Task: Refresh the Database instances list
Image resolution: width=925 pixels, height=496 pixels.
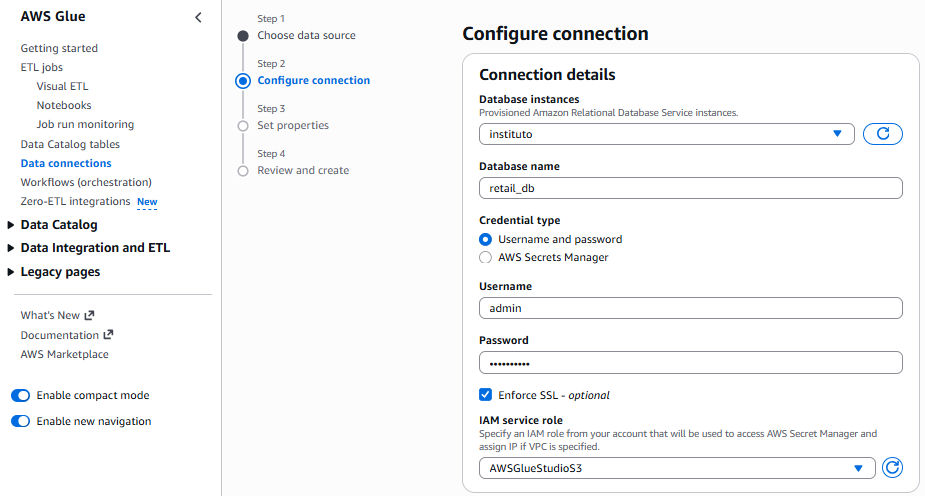Action: tap(882, 134)
